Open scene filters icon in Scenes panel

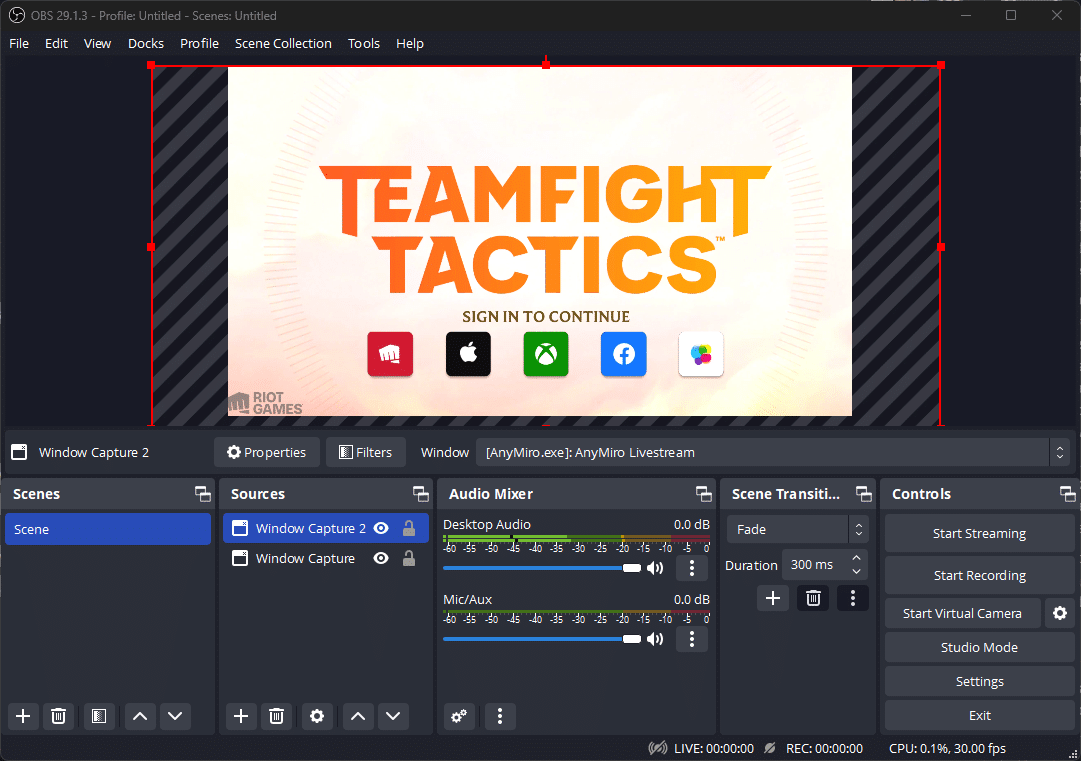[99, 716]
